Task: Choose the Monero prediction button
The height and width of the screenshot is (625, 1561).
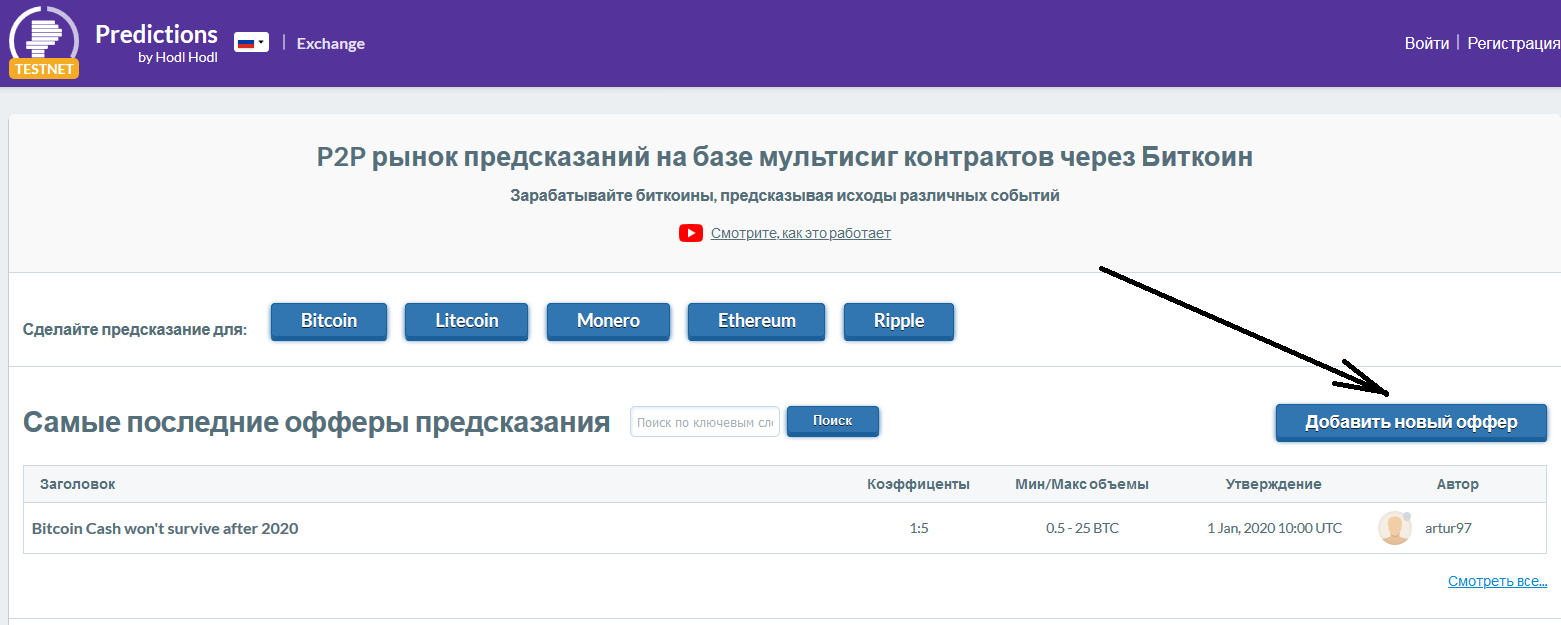Action: [x=608, y=321]
